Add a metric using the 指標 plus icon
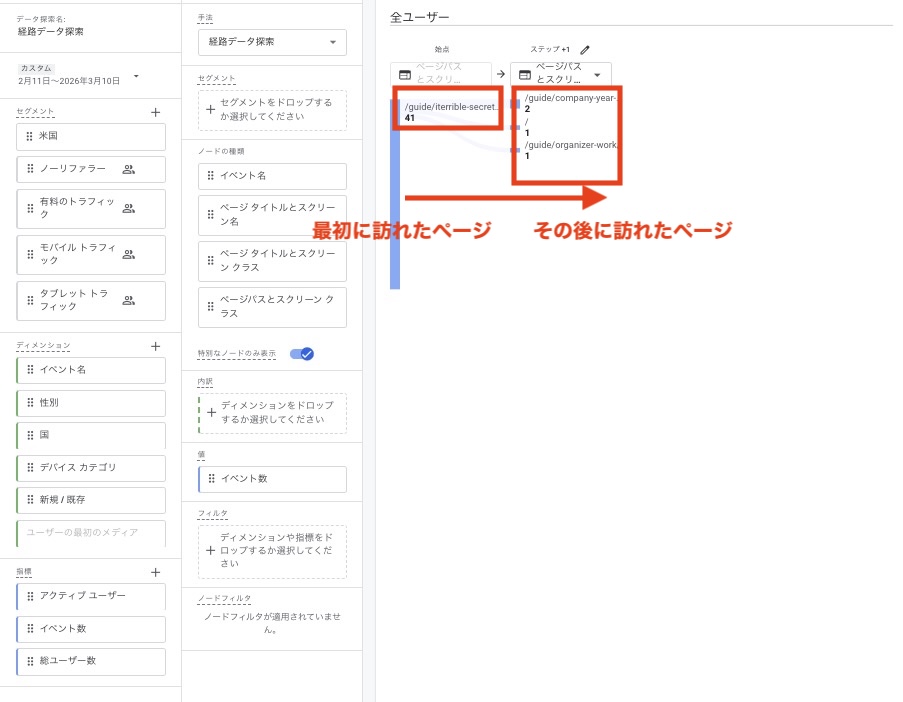Viewport: 903px width, 702px height. click(x=155, y=572)
